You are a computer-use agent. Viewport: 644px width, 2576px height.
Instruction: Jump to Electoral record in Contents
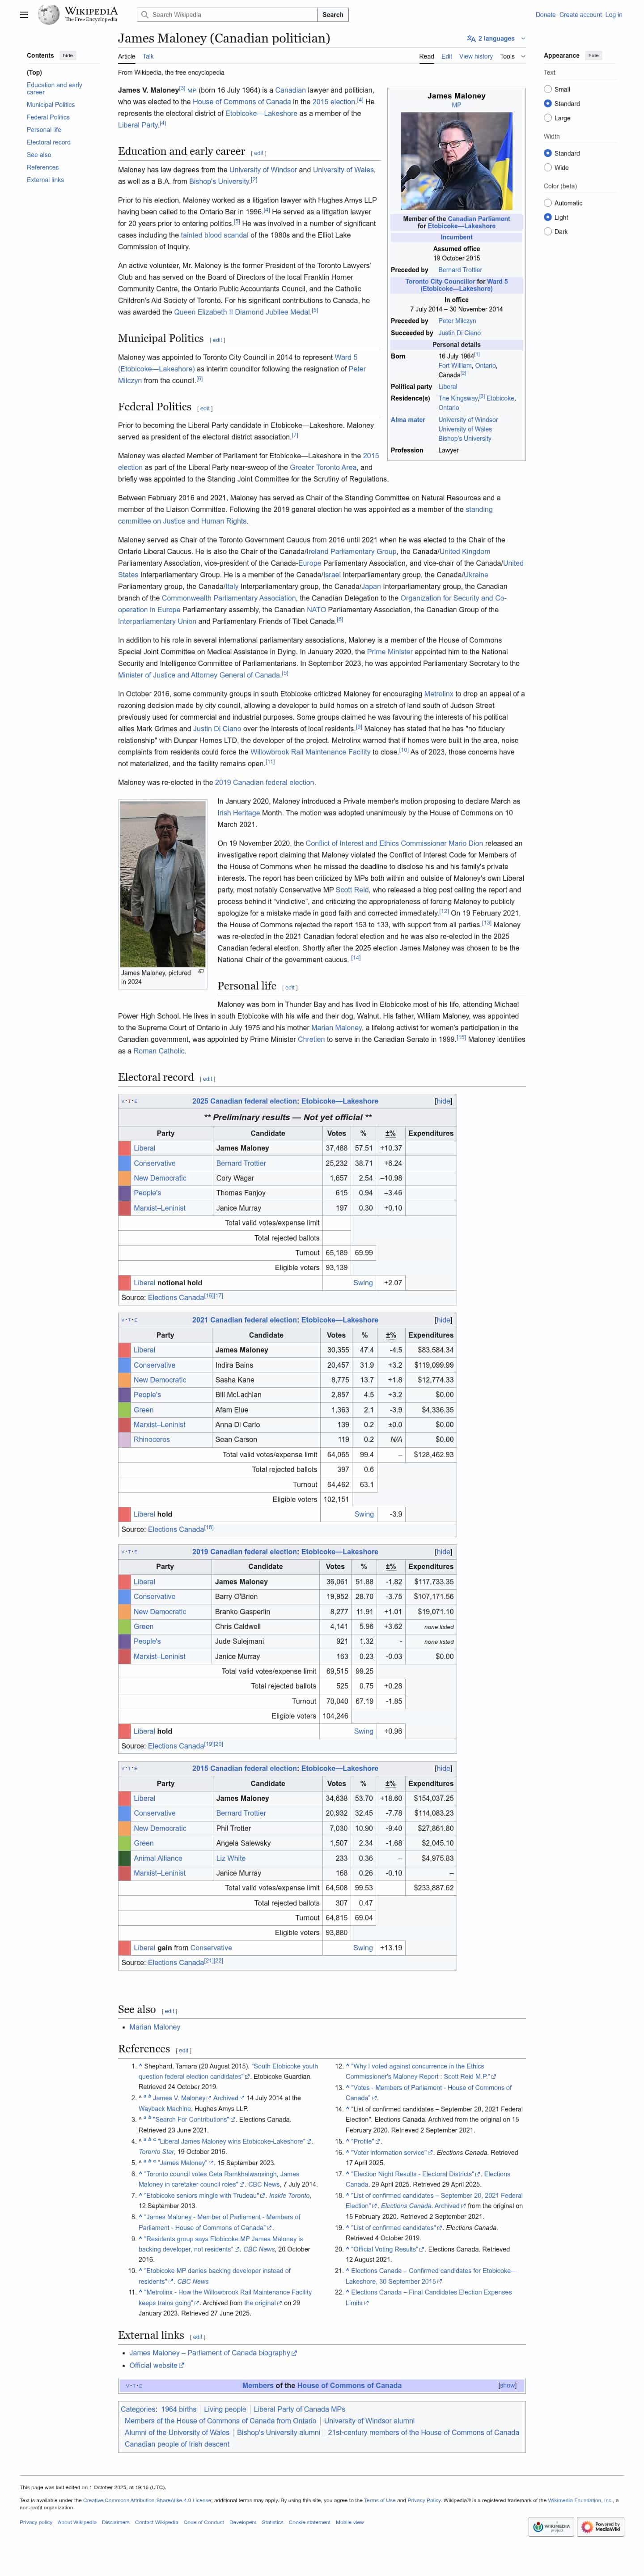(x=49, y=142)
